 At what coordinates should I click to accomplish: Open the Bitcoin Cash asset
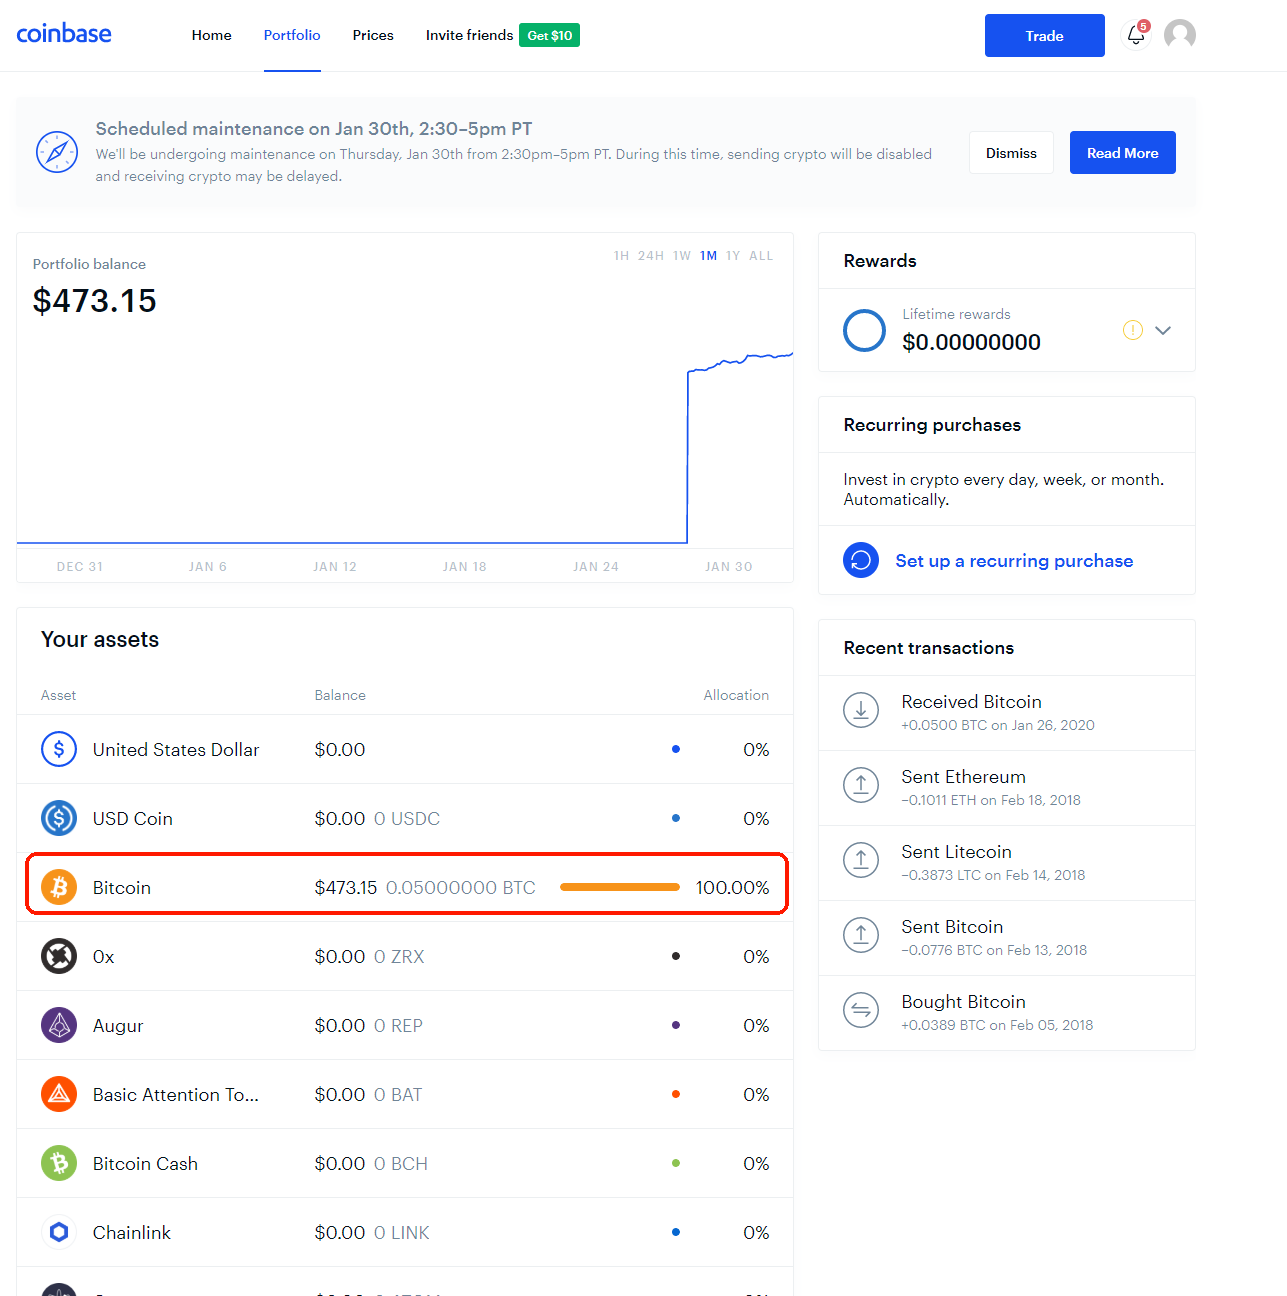point(405,1163)
